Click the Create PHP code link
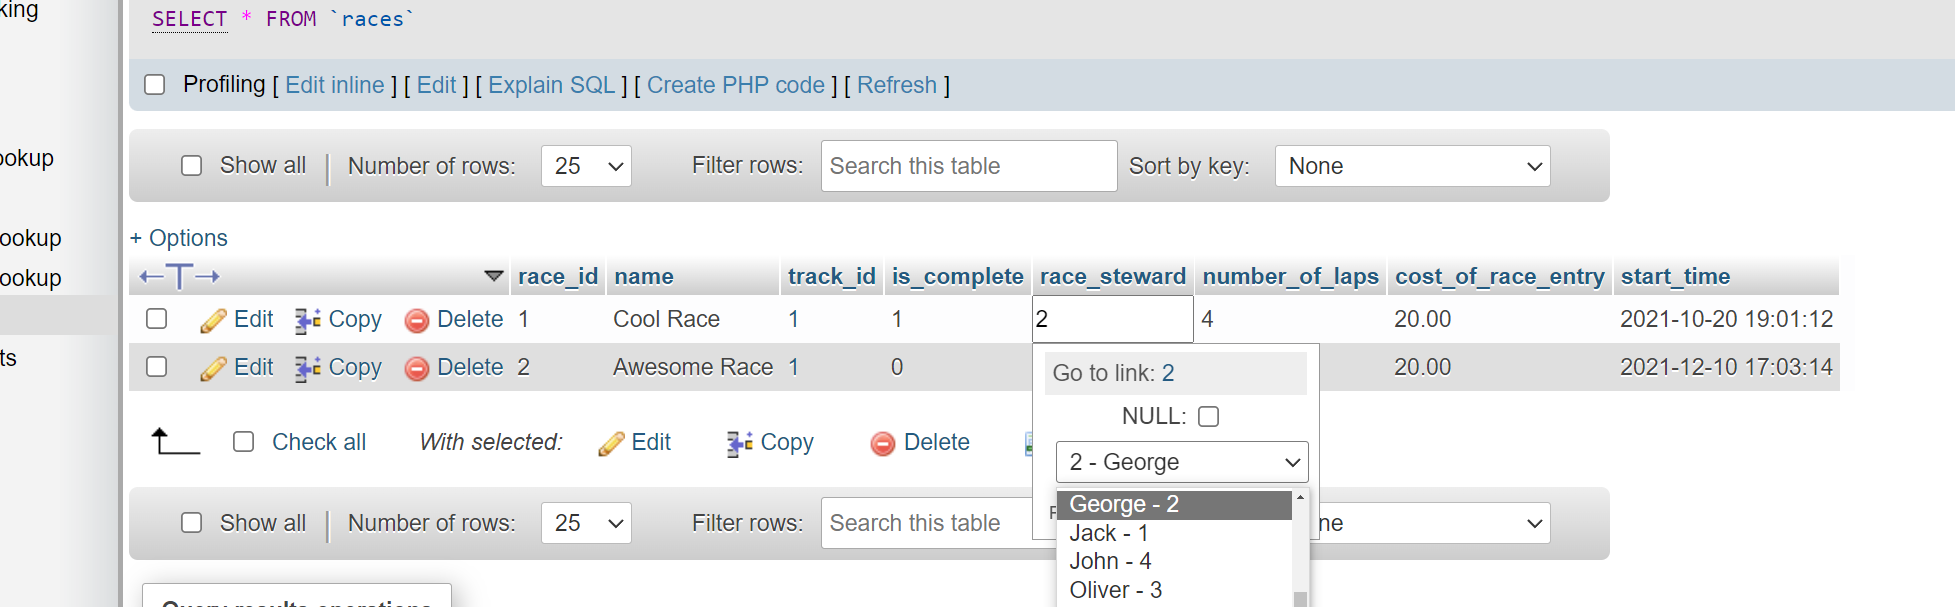This screenshot has width=1955, height=607. pos(736,85)
